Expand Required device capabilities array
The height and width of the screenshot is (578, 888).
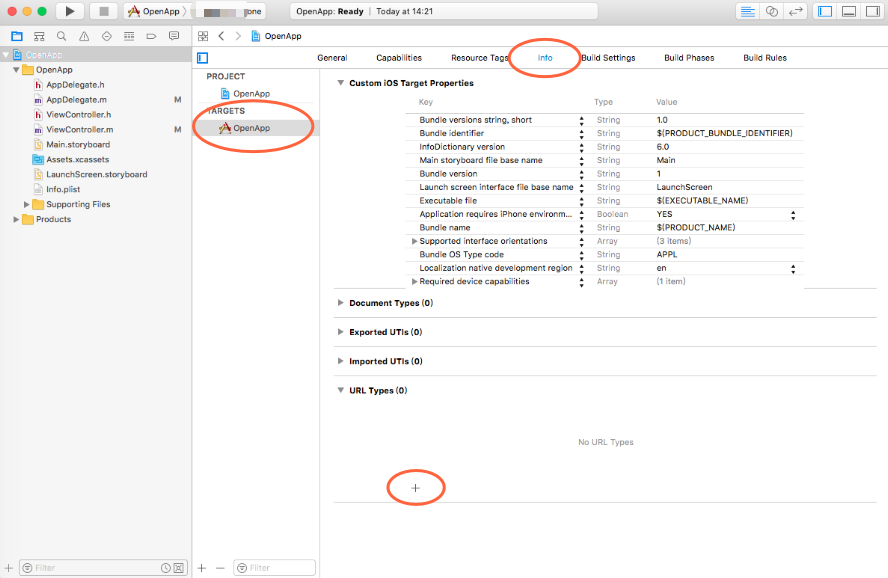point(415,281)
